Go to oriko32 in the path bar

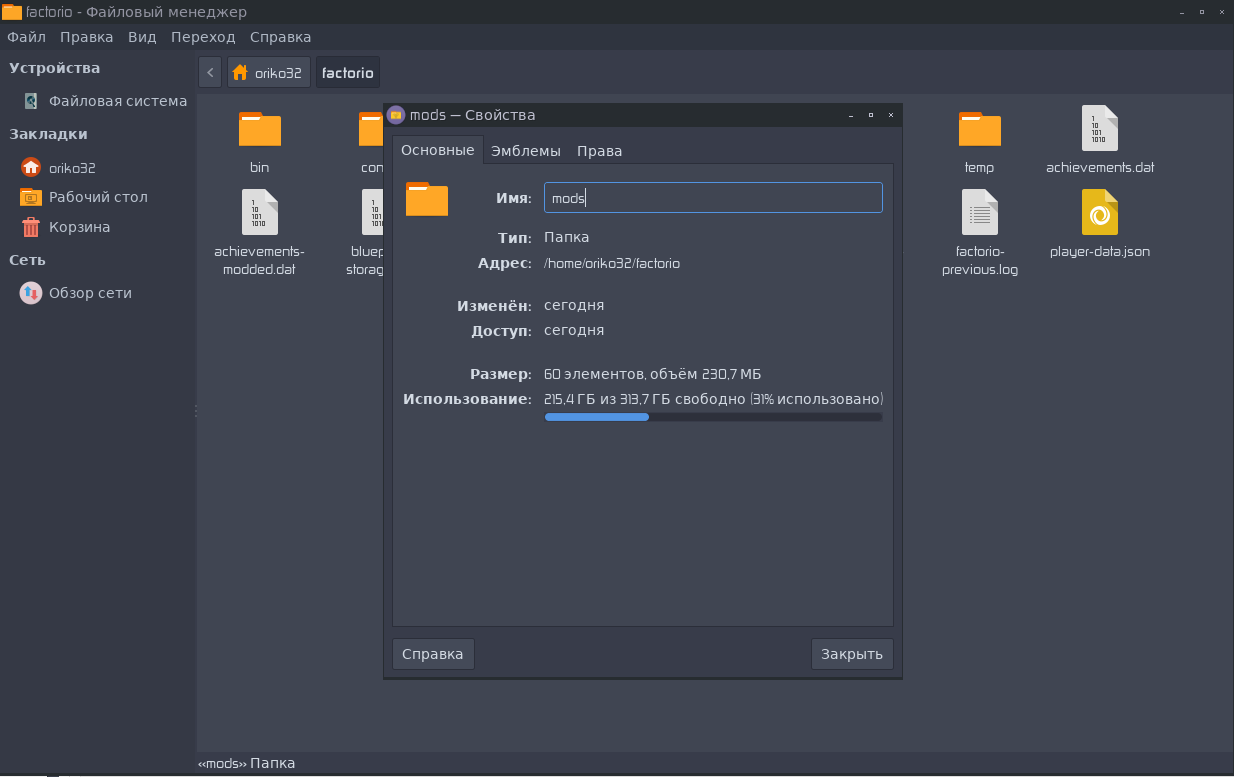269,73
